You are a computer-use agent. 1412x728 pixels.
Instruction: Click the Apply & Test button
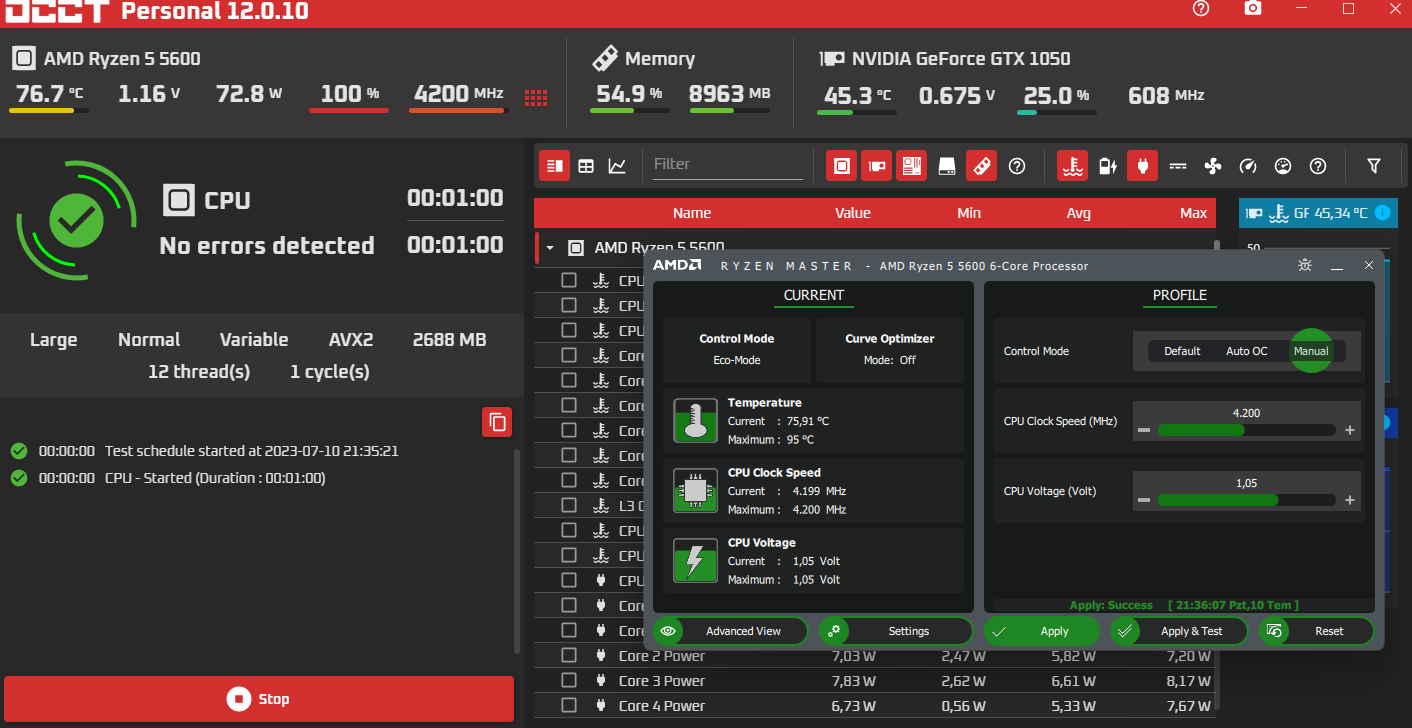pos(1180,631)
